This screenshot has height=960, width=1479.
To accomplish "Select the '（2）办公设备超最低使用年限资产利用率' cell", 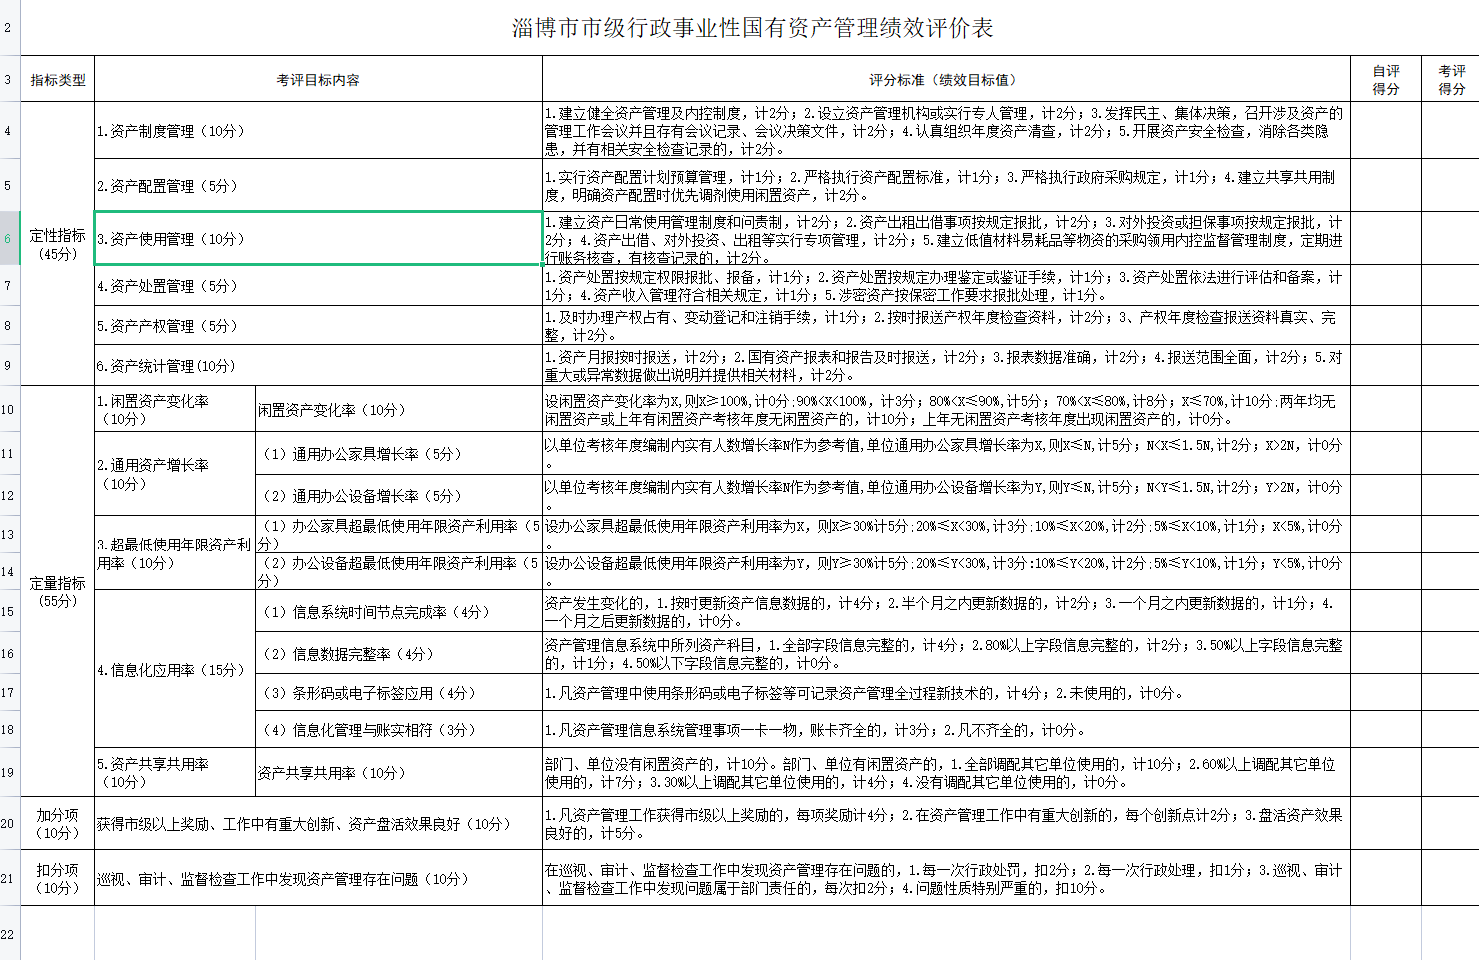I will (399, 571).
